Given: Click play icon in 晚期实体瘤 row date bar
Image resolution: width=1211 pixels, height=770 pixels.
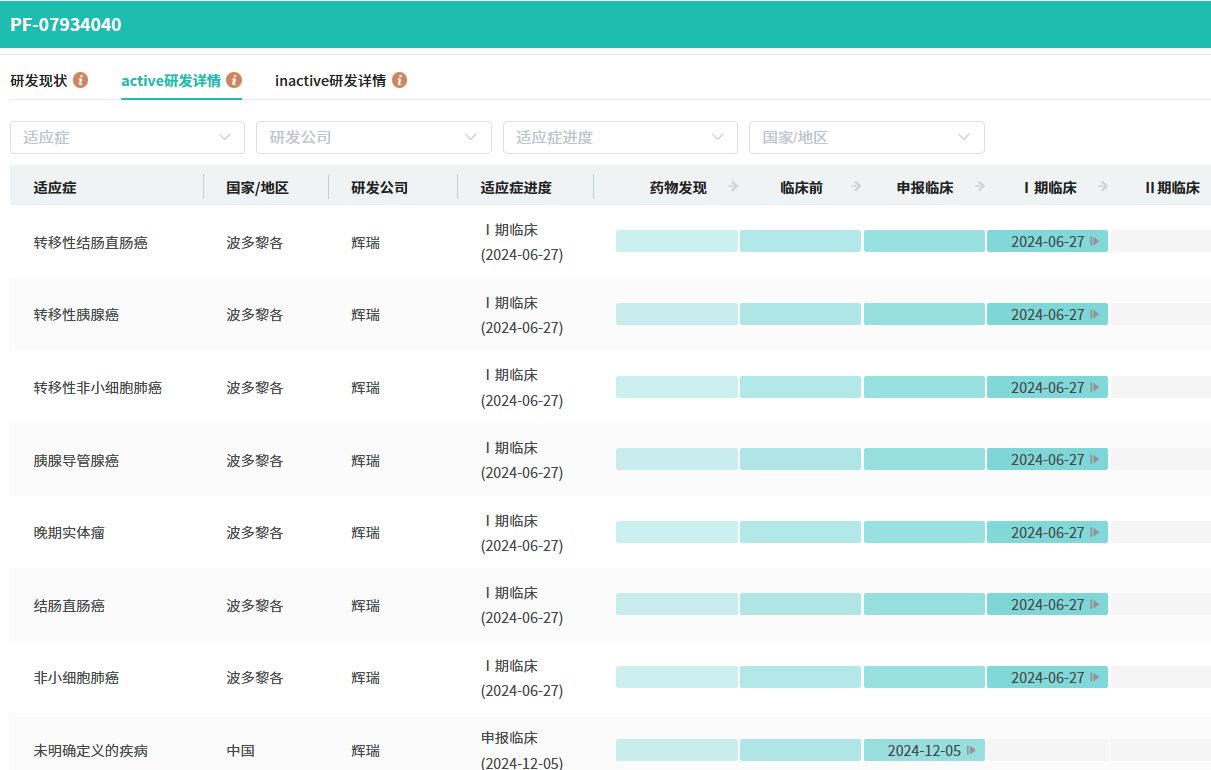Looking at the screenshot, I should coord(1095,532).
